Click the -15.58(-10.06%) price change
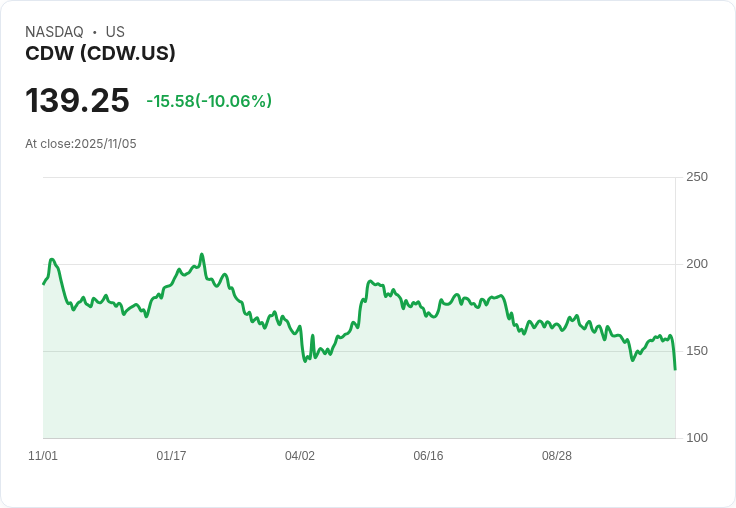 209,101
